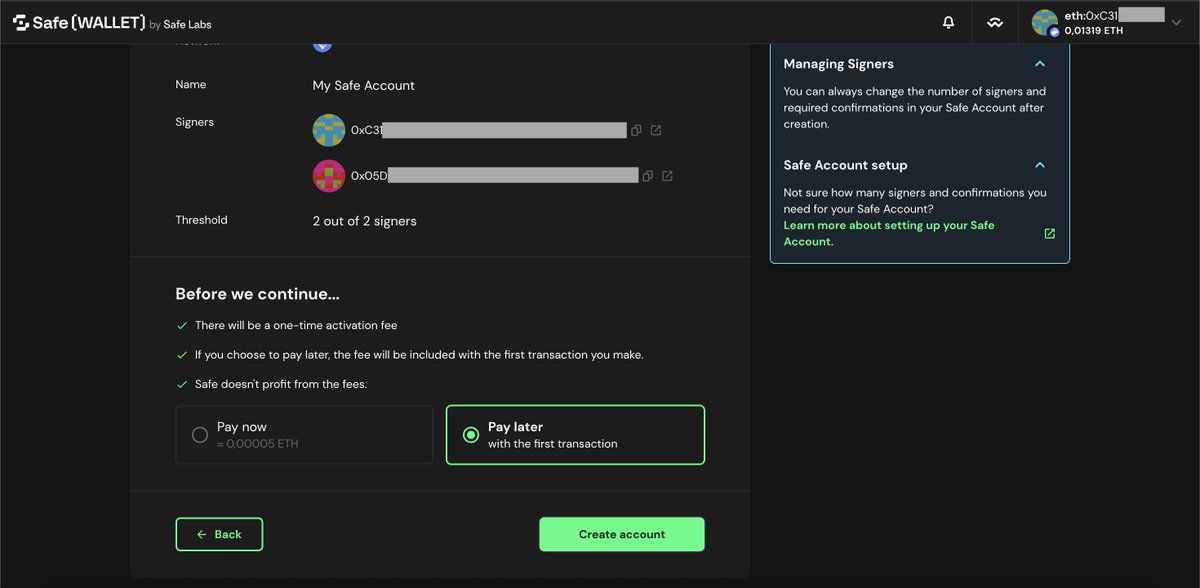Click the 2 out of 2 signers text
Image resolution: width=1200 pixels, height=588 pixels.
(364, 221)
